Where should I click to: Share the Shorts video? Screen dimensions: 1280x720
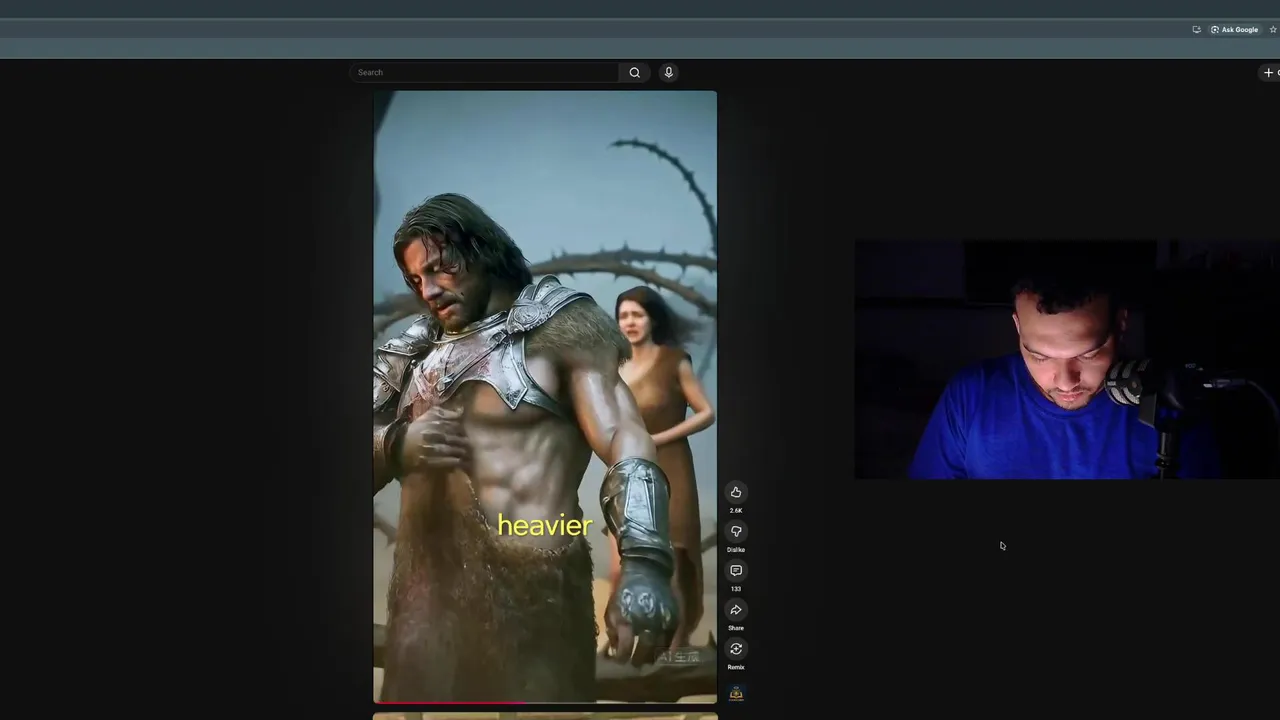(x=736, y=610)
